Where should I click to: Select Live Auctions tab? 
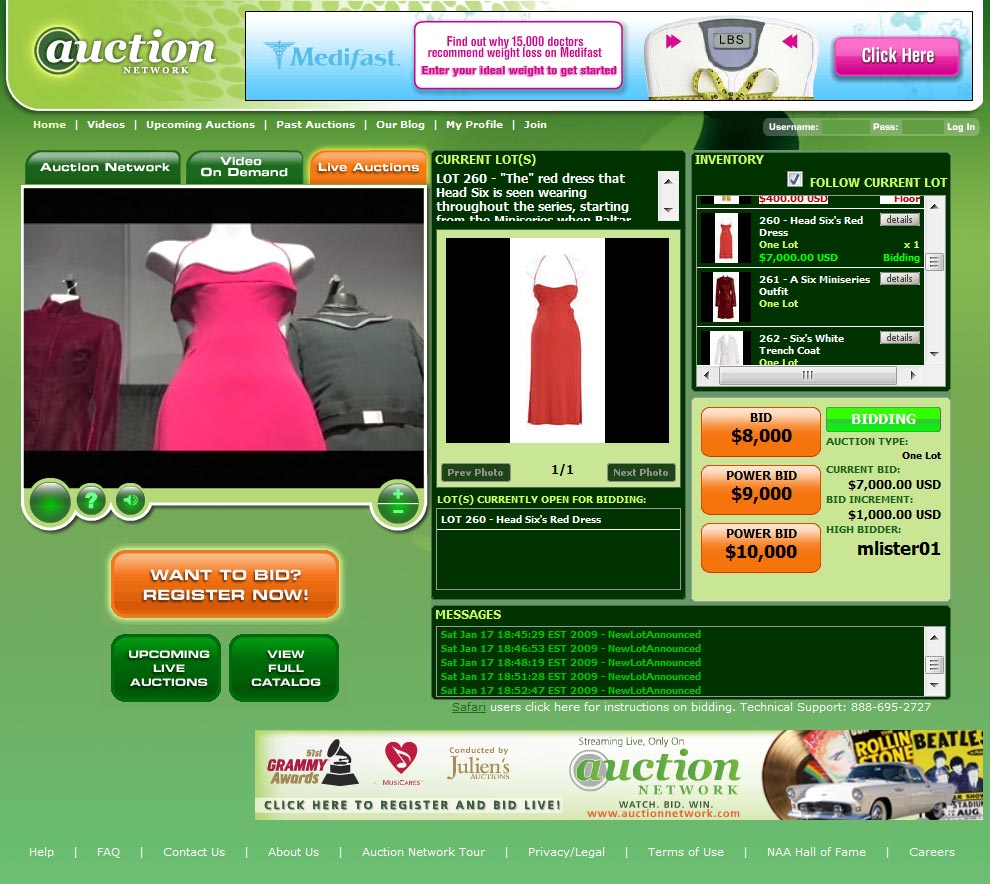368,167
